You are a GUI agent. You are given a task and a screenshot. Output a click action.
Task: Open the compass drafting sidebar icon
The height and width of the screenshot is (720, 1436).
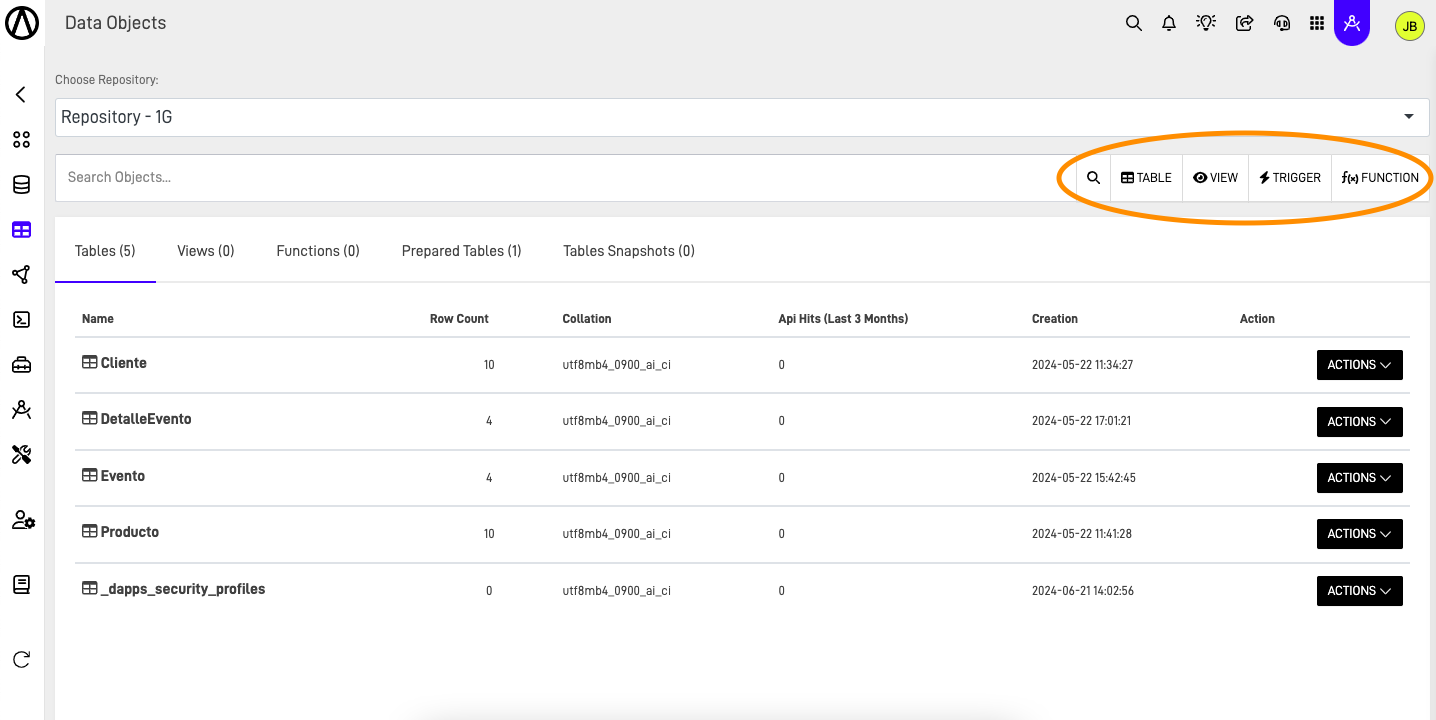pos(21,410)
